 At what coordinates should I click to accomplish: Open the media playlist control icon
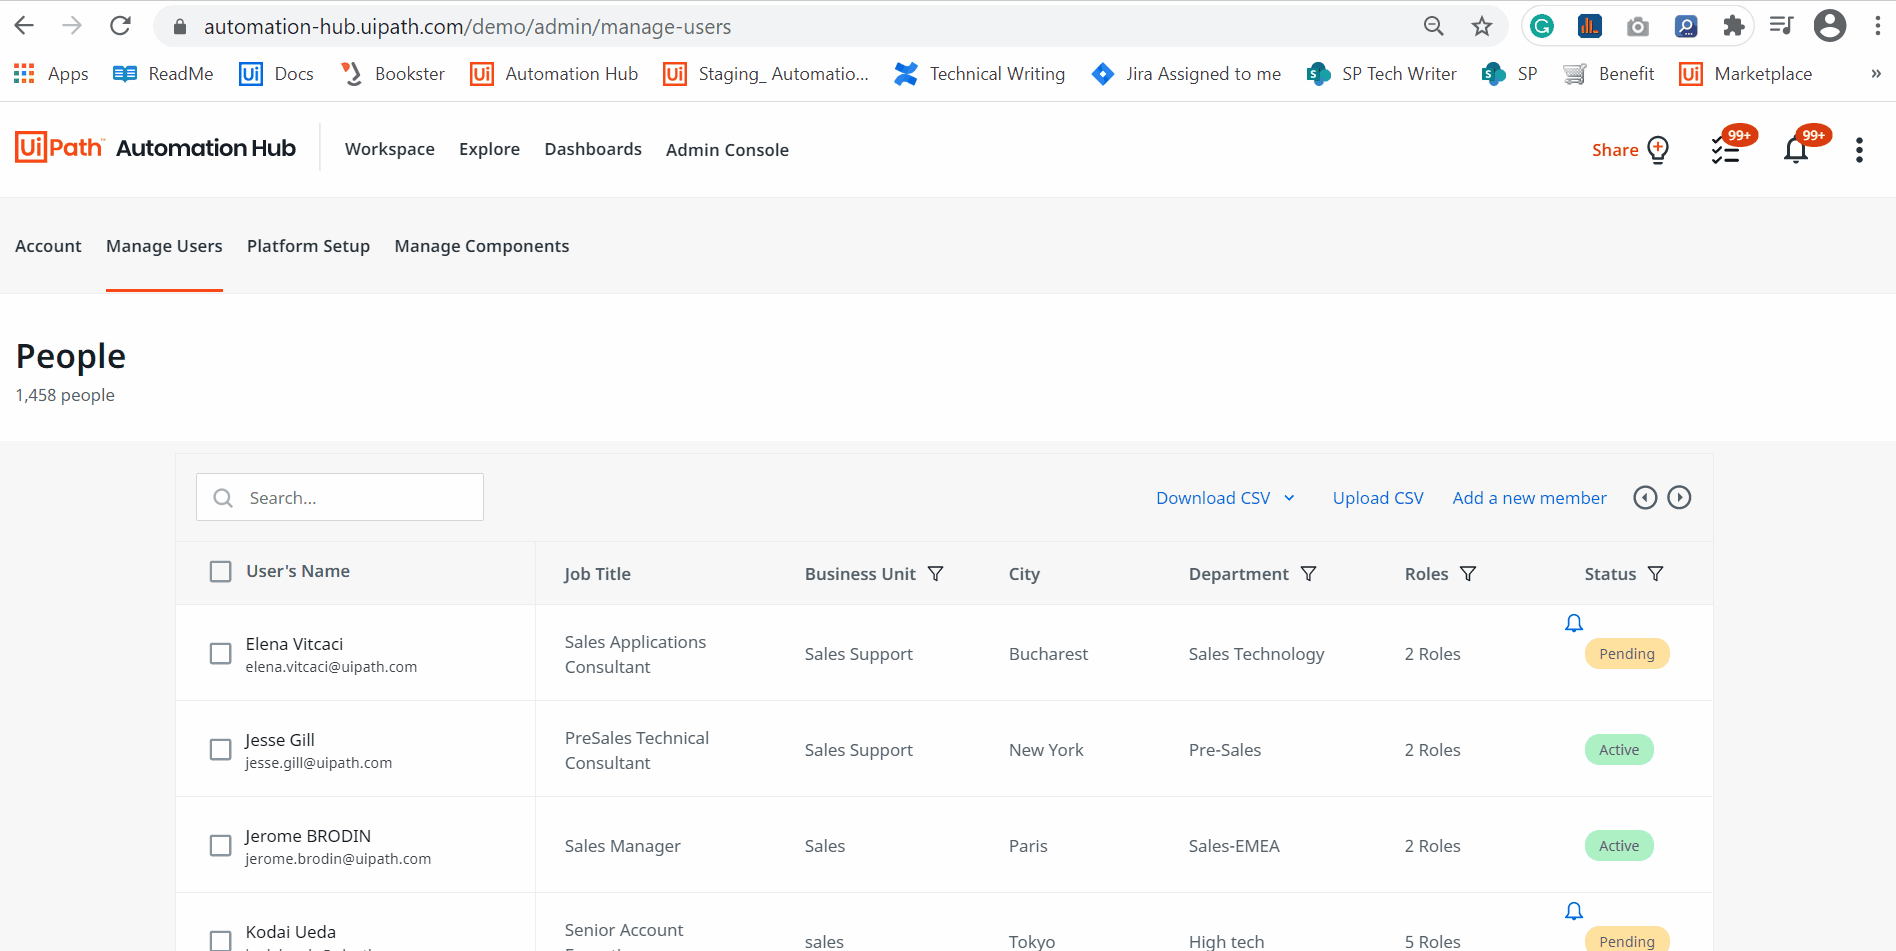[1781, 26]
